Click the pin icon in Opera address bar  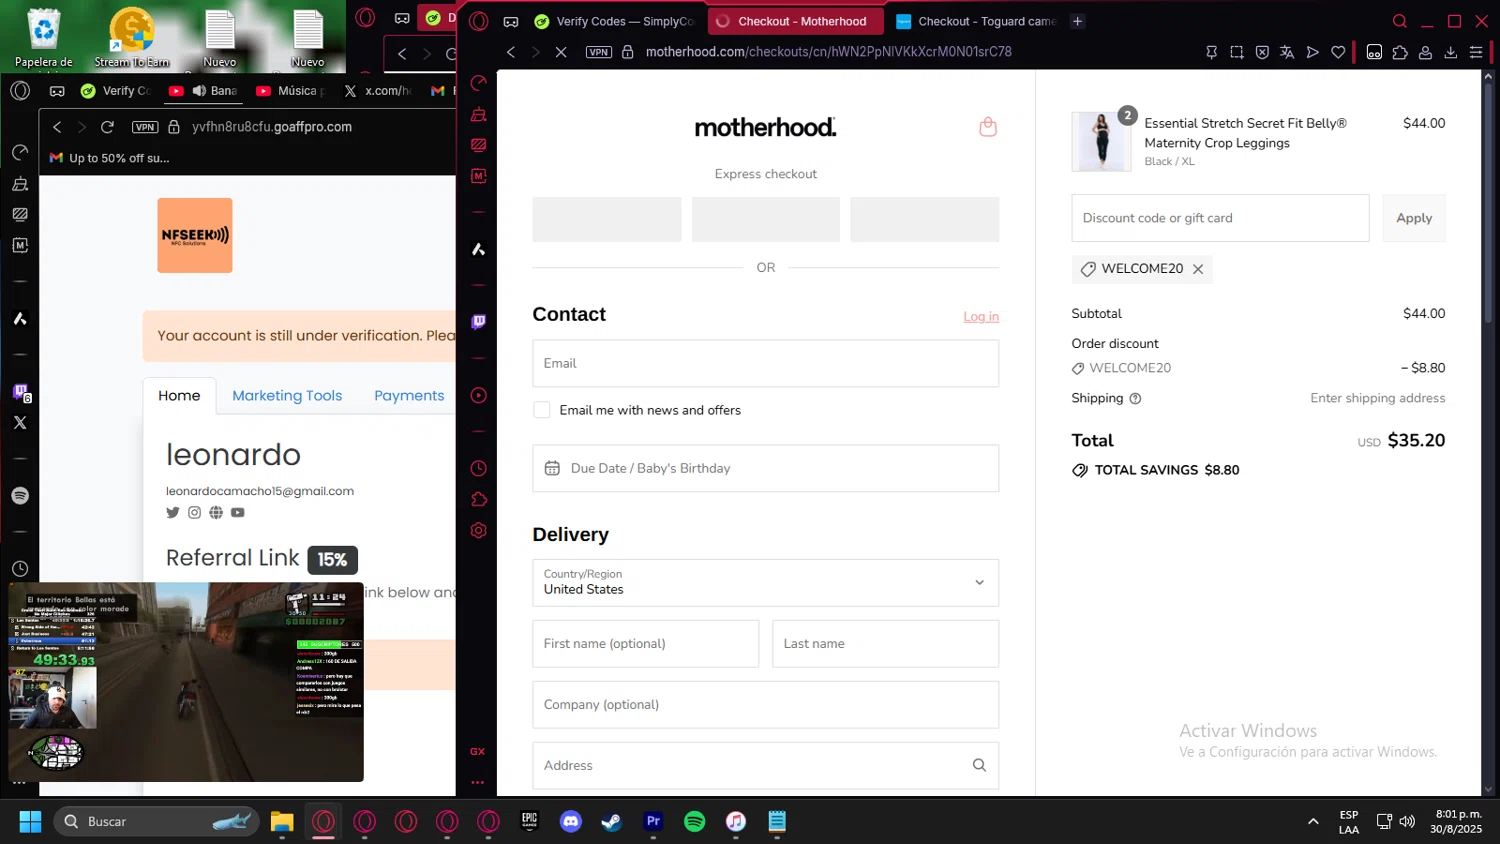(1211, 52)
